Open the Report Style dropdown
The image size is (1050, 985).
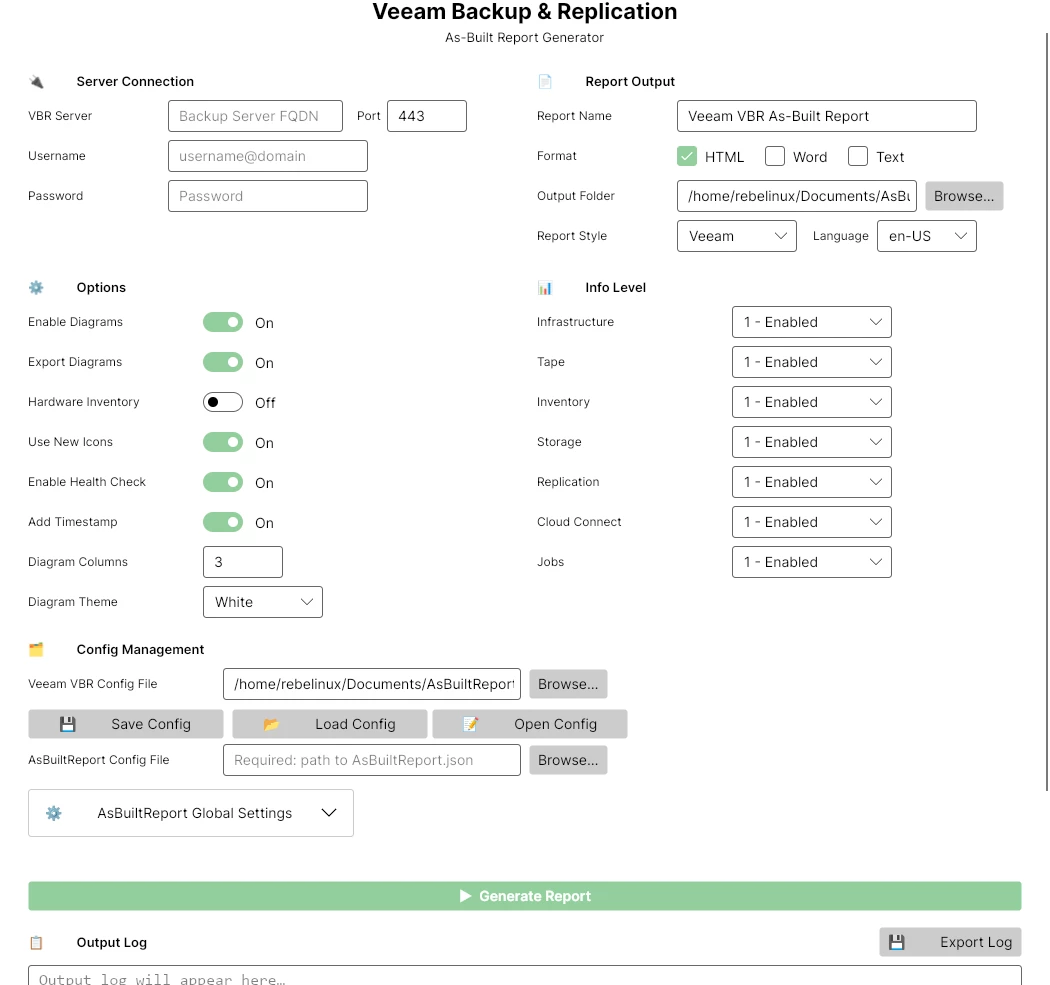[737, 236]
